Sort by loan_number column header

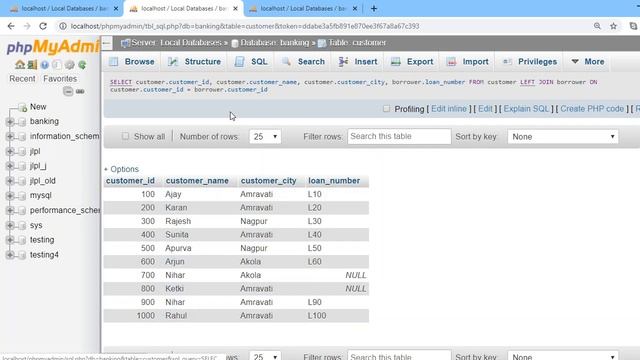click(x=334, y=181)
